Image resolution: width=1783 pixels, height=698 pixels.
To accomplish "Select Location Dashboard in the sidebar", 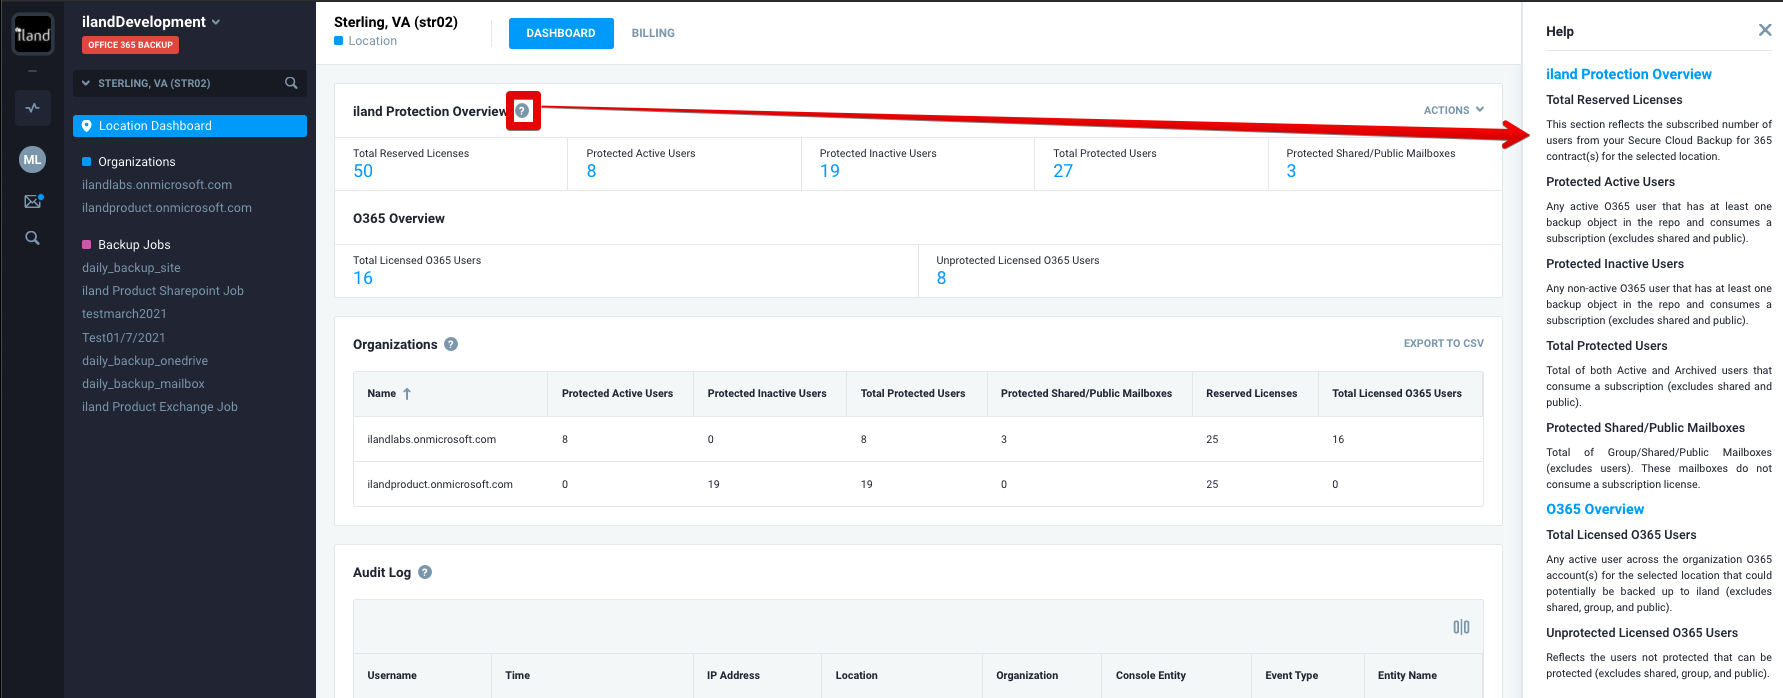I will 190,126.
